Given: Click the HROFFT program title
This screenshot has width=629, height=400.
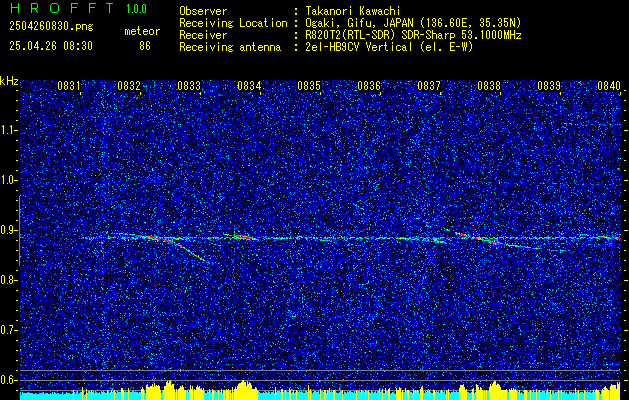Looking at the screenshot, I should (62, 8).
